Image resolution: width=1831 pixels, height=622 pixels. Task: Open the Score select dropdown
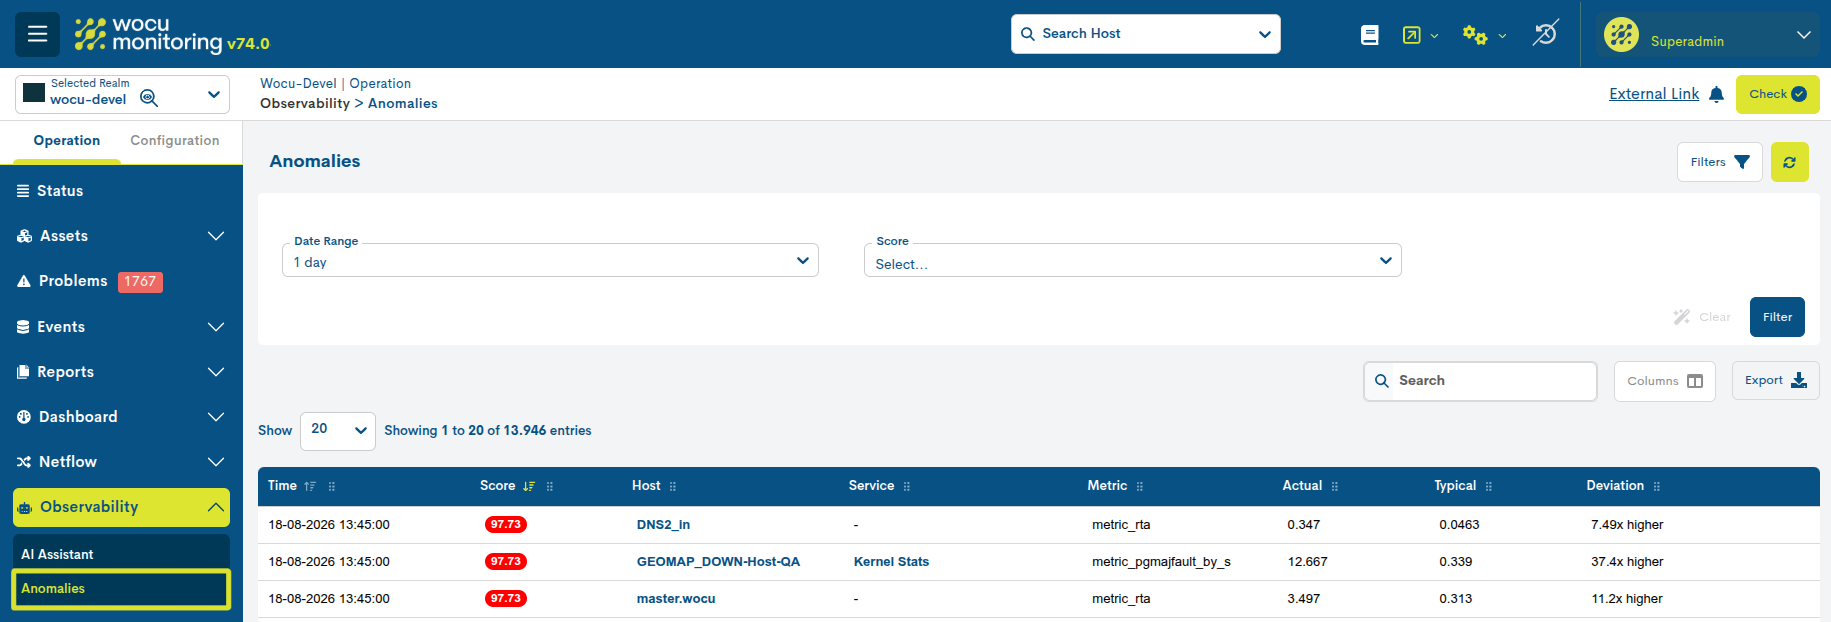(1132, 260)
